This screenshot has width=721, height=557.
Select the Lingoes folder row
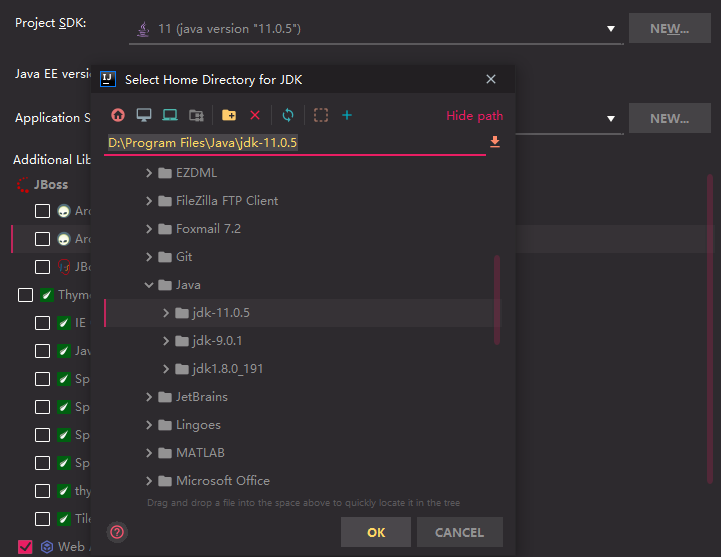pyautogui.click(x=302, y=425)
